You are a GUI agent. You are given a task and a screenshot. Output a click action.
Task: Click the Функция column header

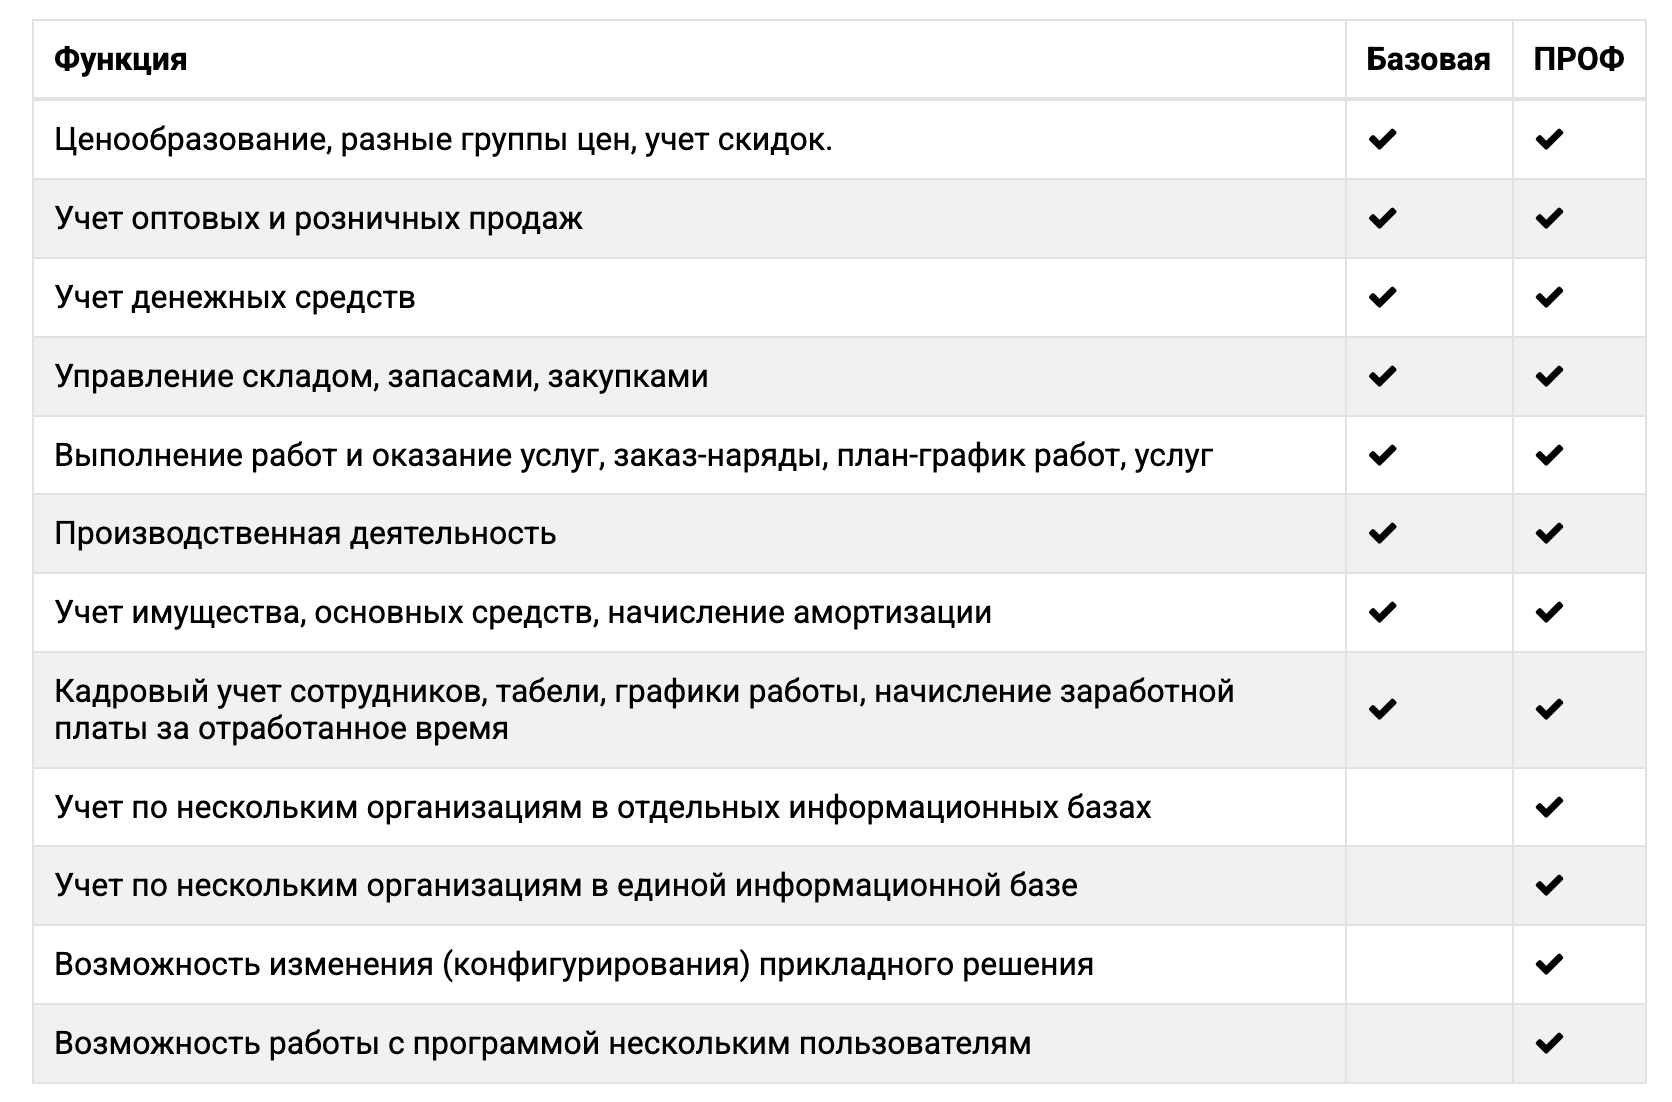coord(121,60)
